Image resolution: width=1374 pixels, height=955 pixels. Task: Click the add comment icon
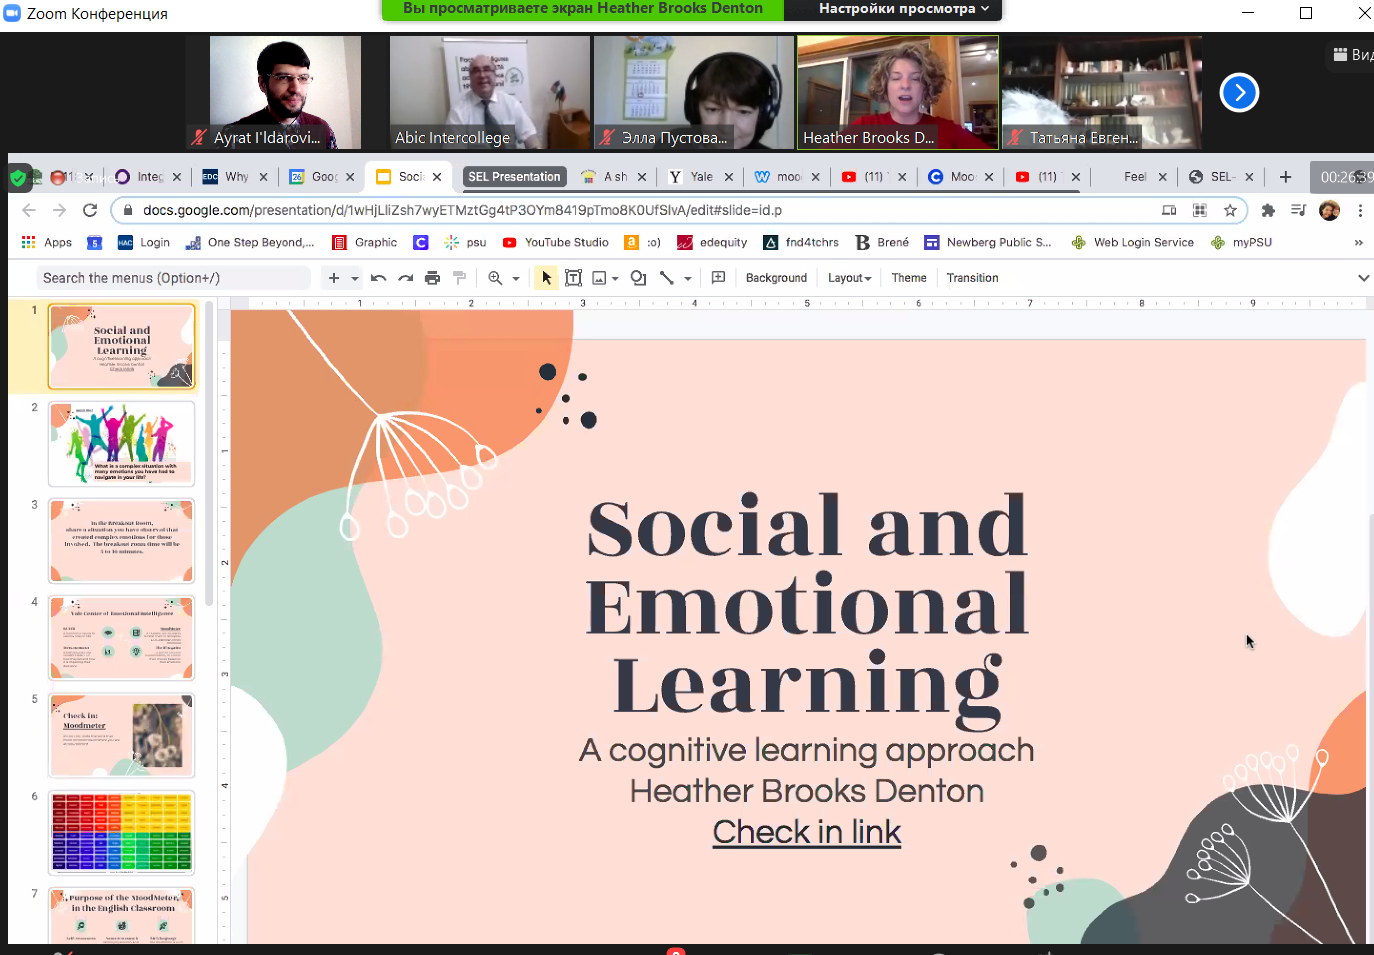(718, 278)
